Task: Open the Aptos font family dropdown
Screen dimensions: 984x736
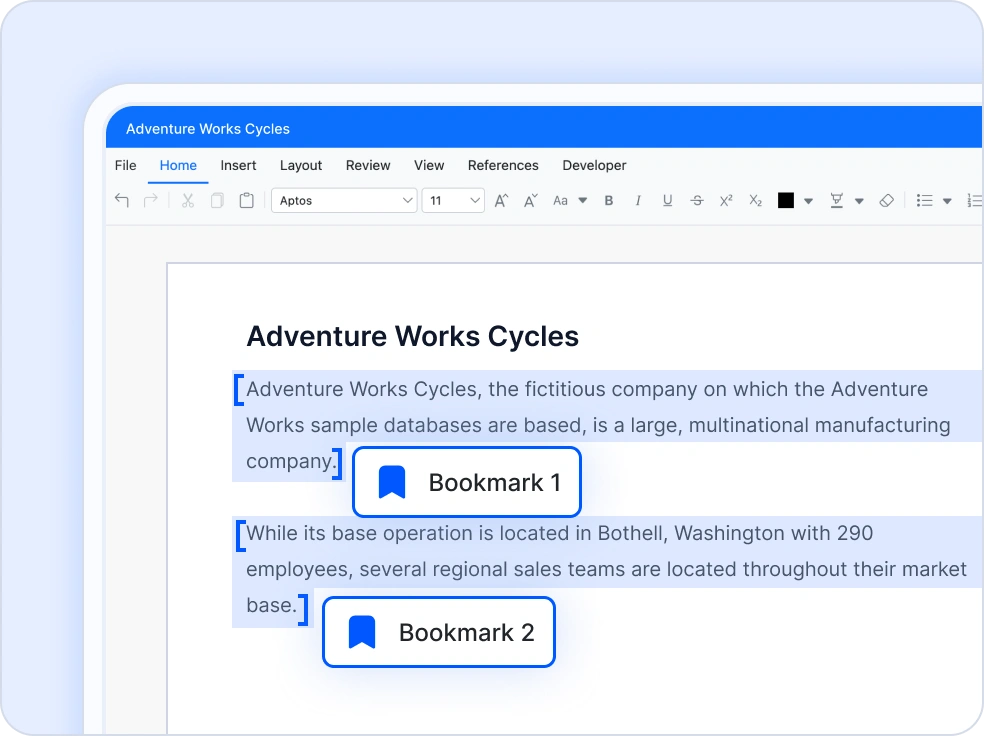Action: (344, 201)
